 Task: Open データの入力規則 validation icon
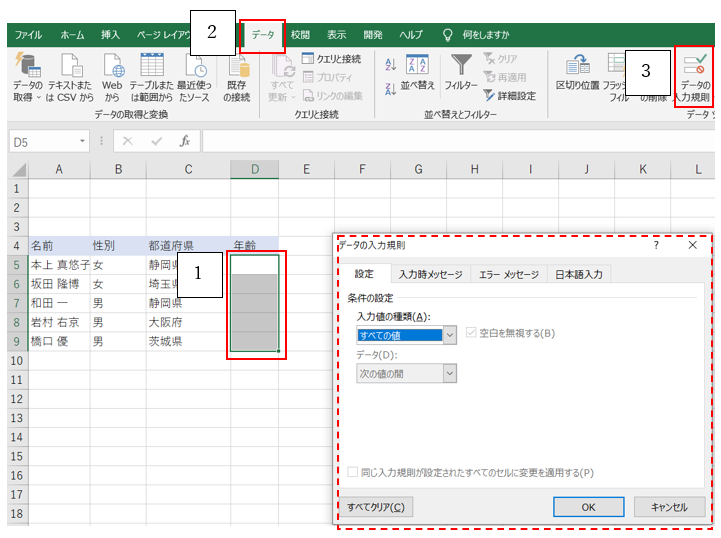click(693, 68)
